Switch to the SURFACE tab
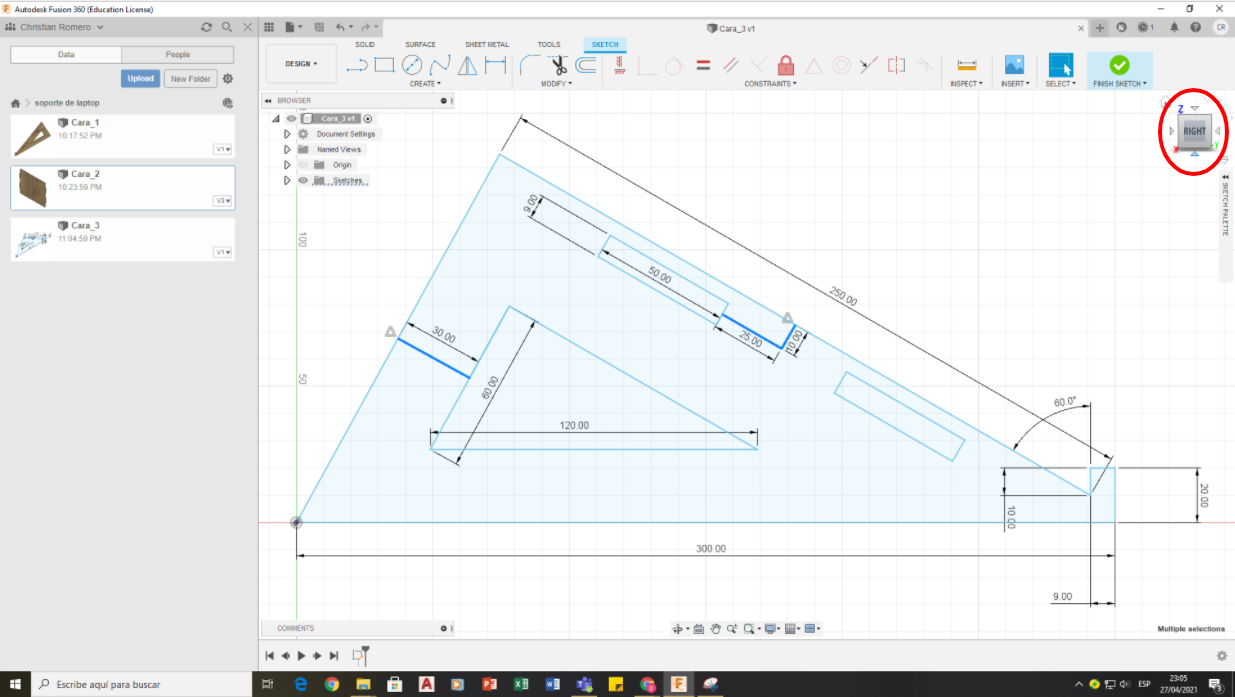This screenshot has width=1235, height=697. click(x=420, y=44)
